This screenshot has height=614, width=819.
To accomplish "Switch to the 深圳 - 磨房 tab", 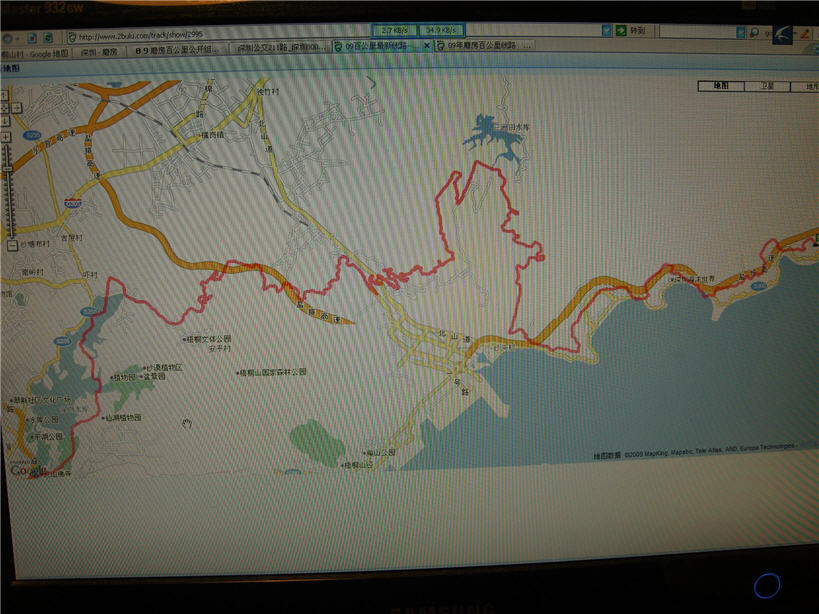I will point(99,52).
